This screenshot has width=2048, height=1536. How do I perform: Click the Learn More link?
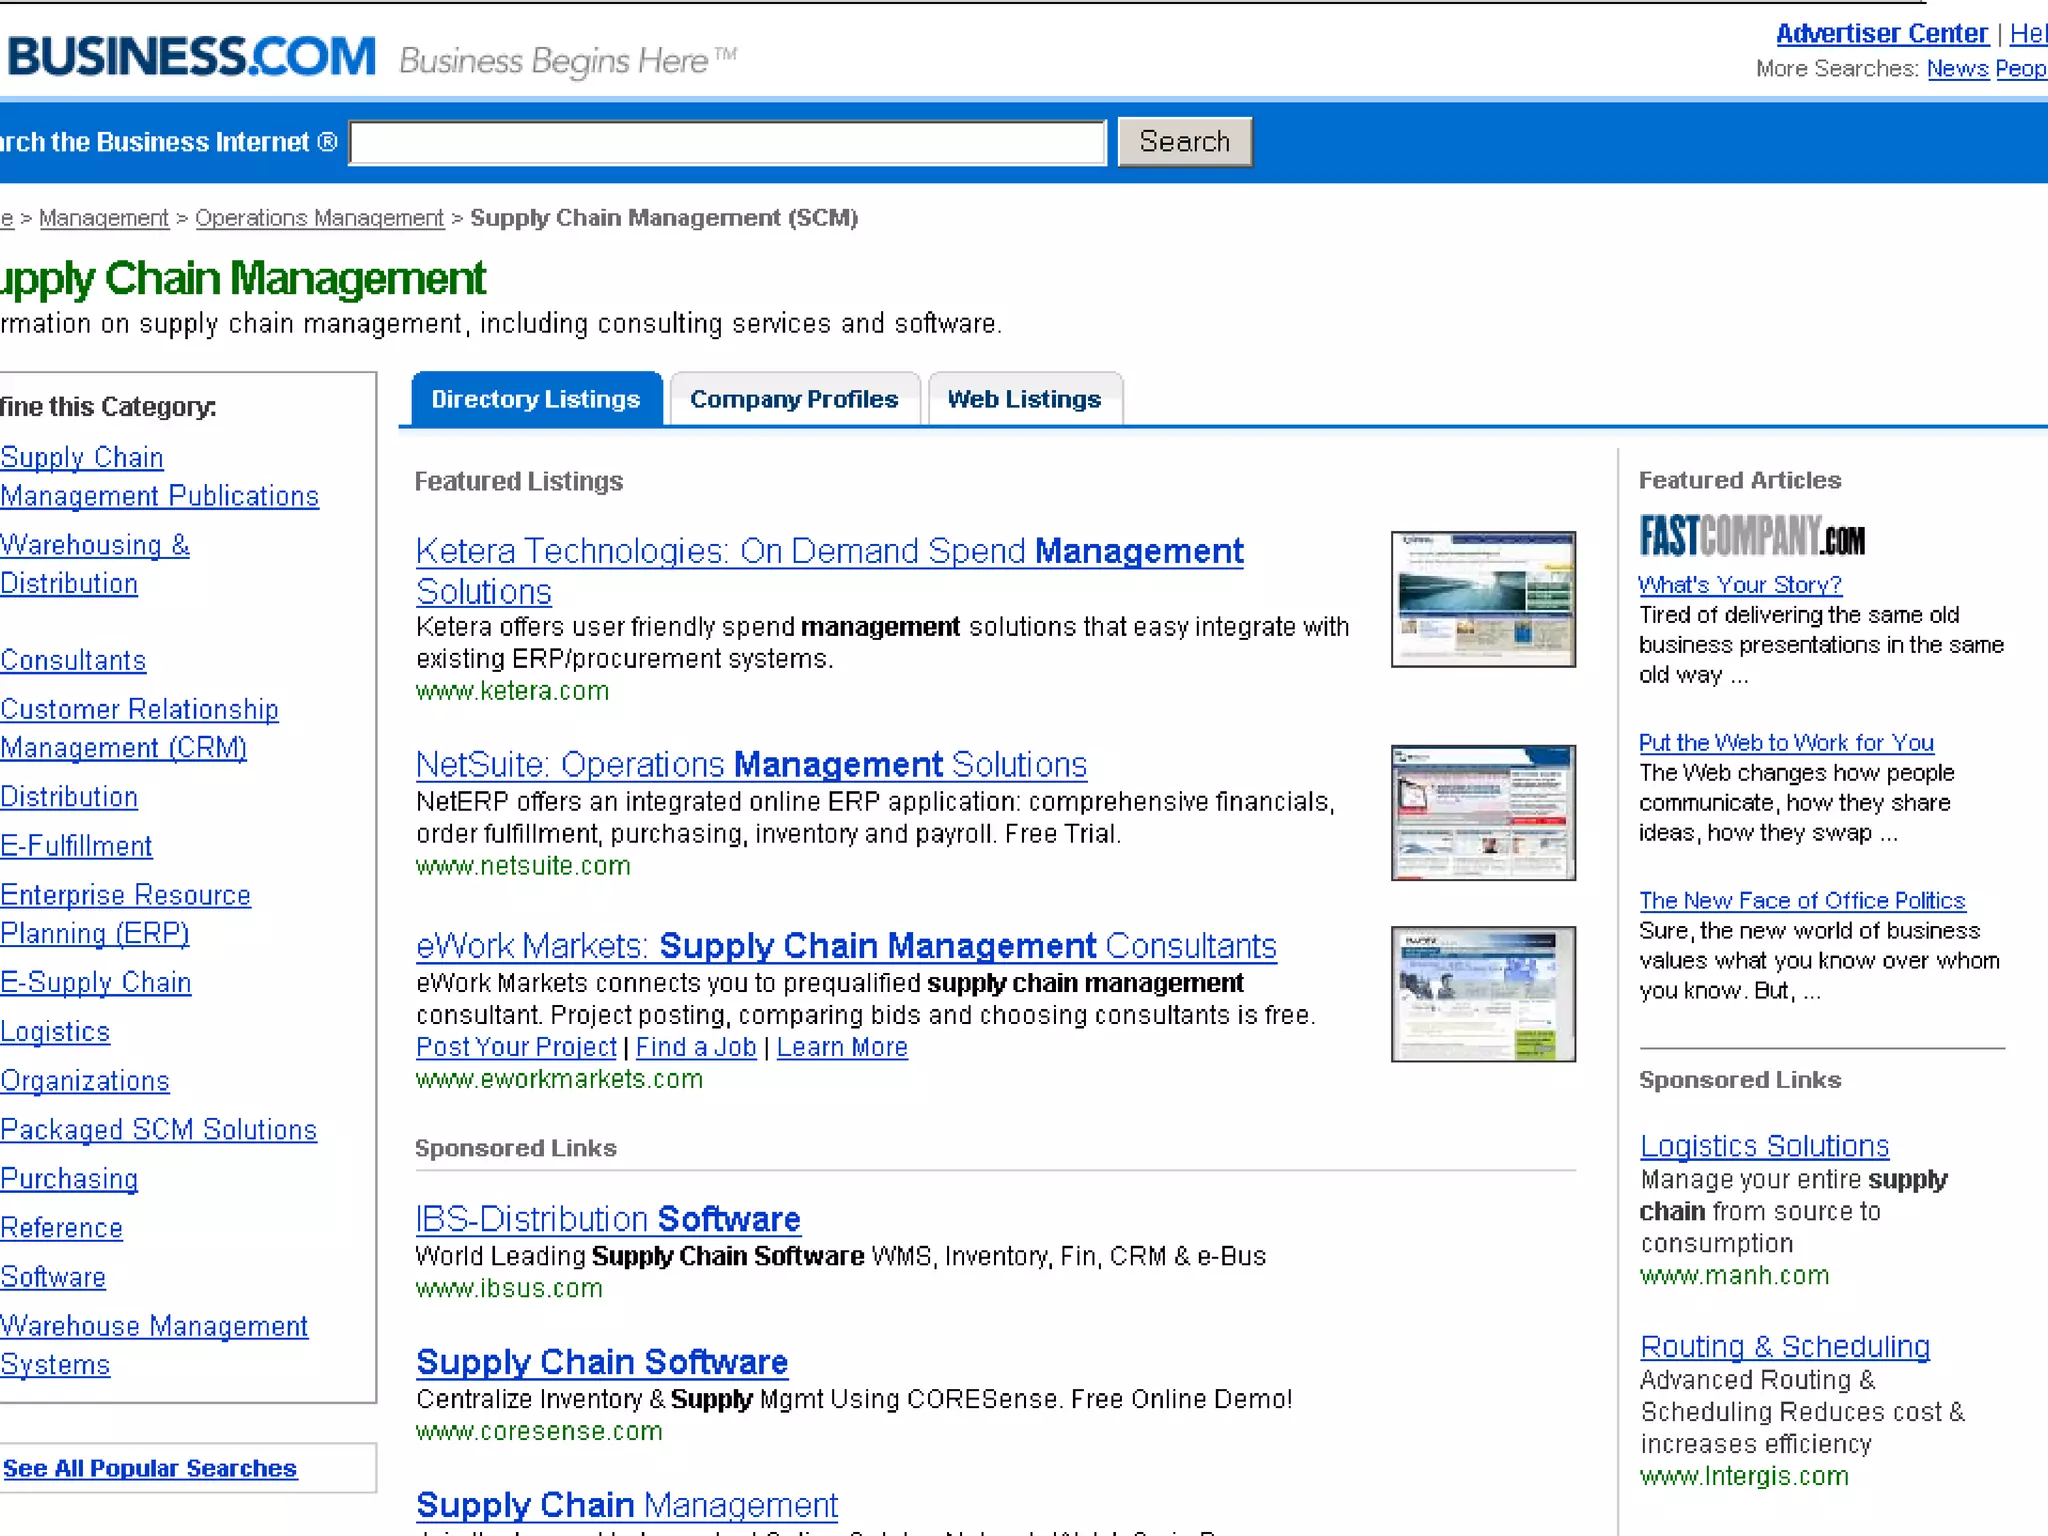pyautogui.click(x=842, y=1047)
